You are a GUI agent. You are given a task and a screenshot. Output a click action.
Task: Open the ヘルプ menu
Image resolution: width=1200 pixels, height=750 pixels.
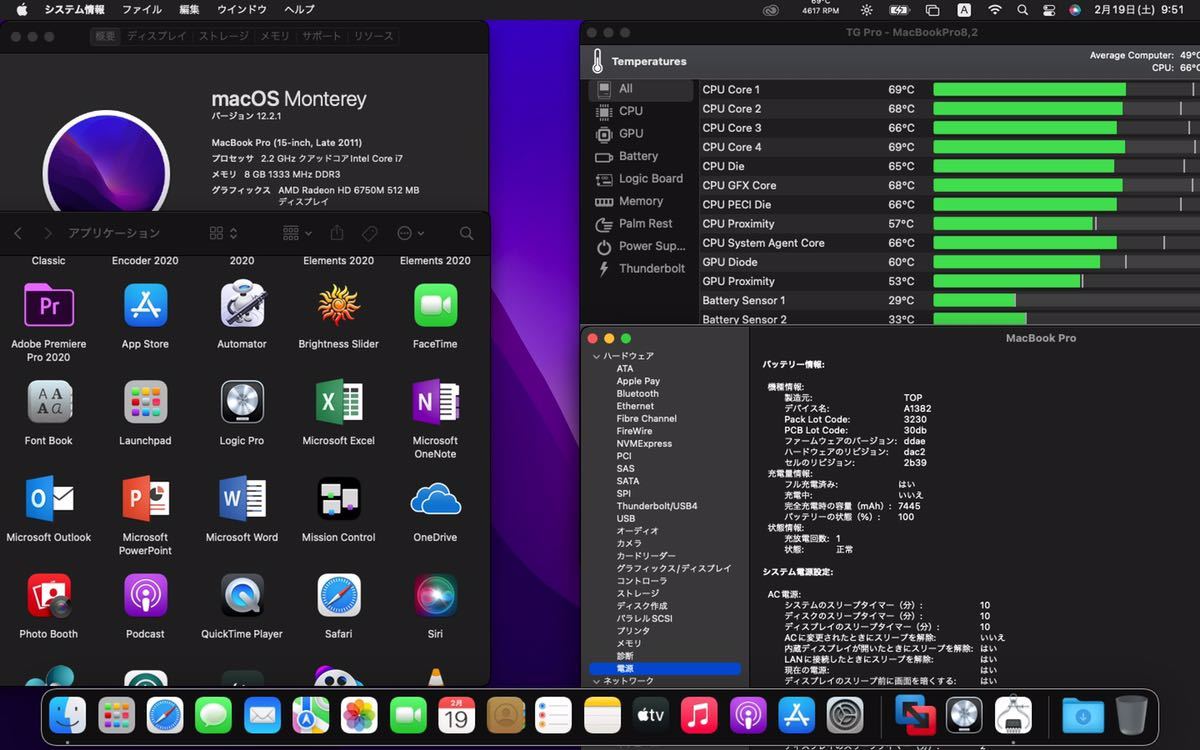pos(299,10)
